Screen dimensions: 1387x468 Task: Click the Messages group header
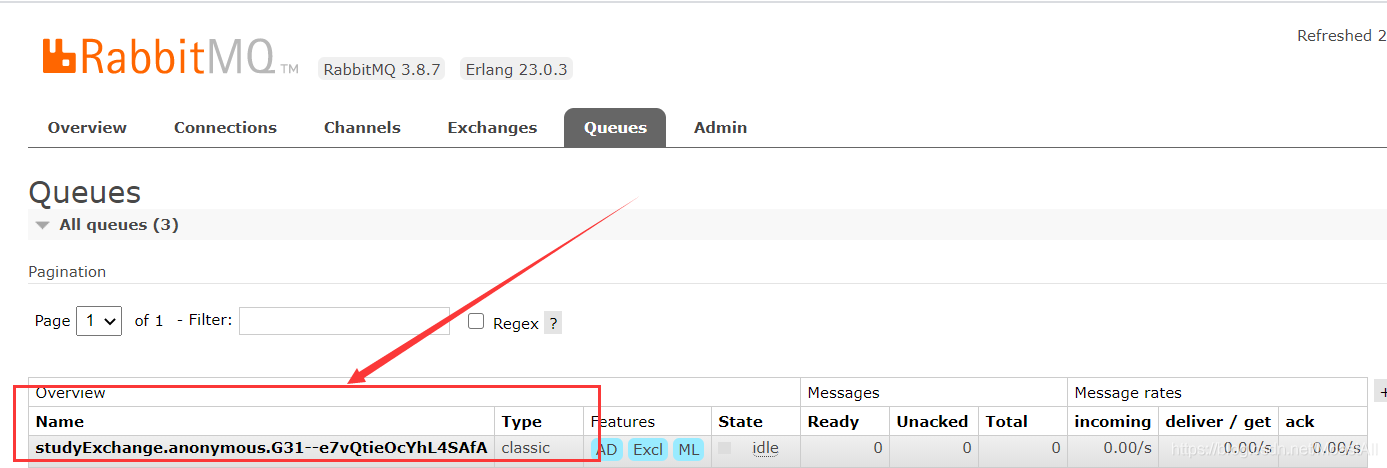coord(843,393)
